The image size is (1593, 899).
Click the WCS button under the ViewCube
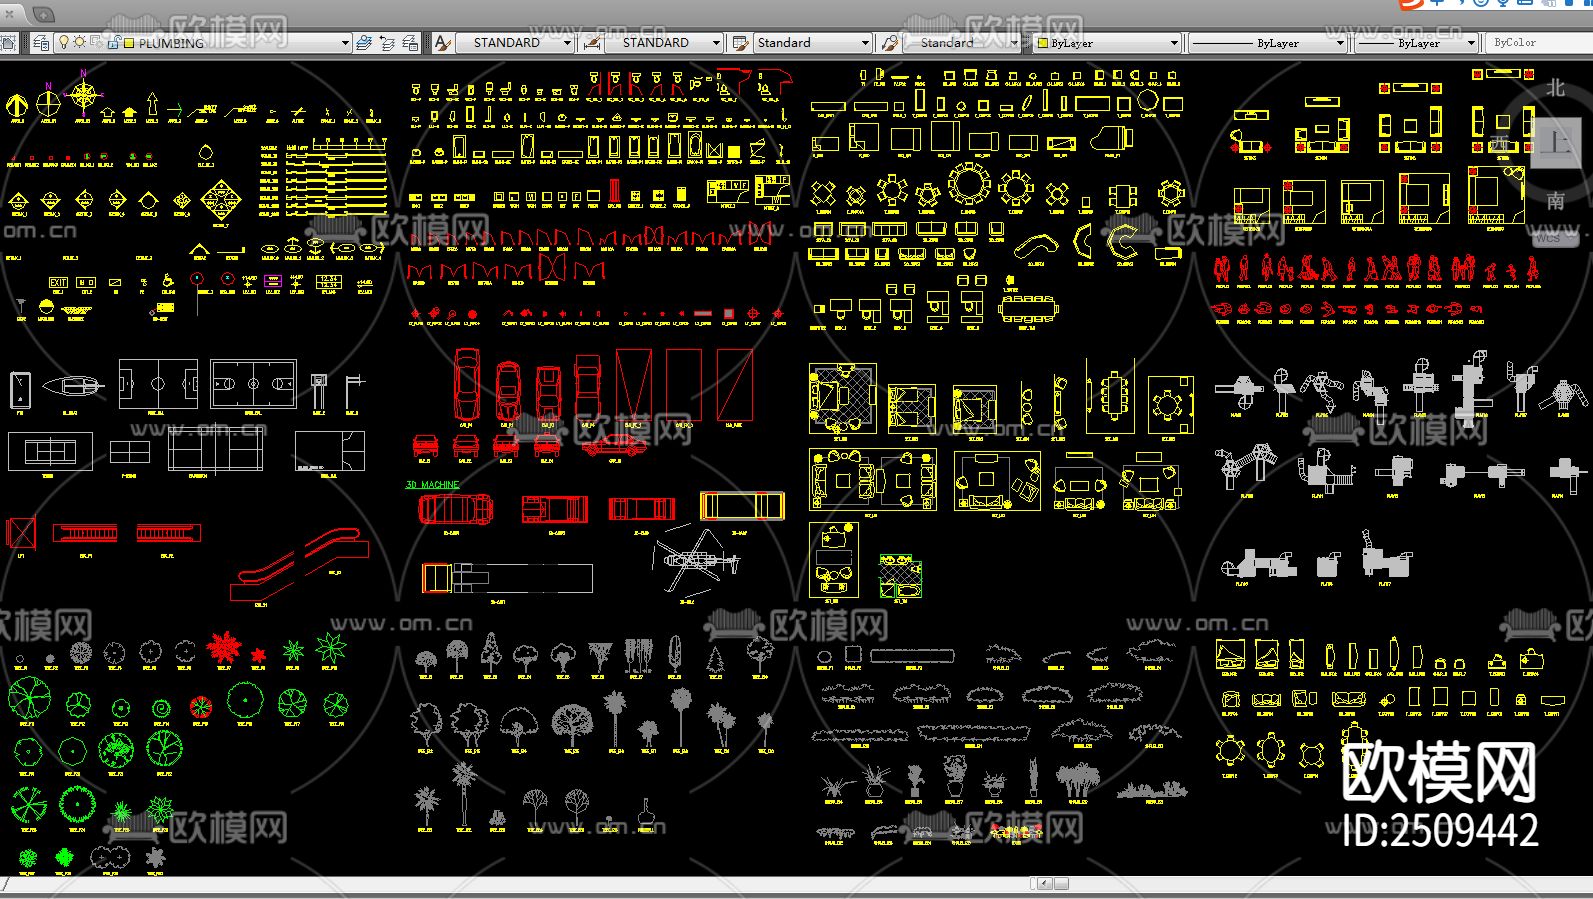[1547, 238]
